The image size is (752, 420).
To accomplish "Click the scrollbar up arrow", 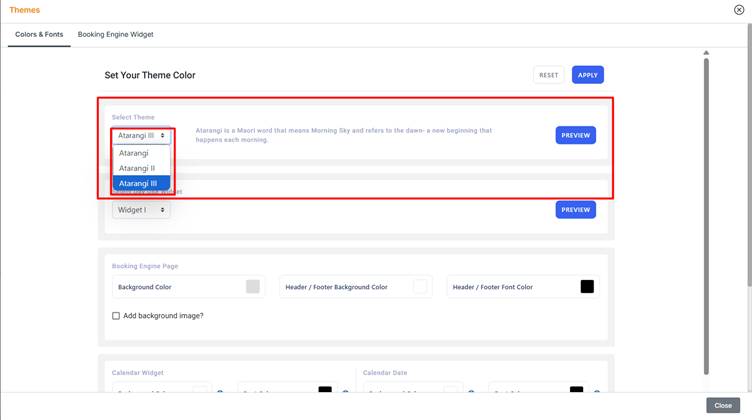I will pyautogui.click(x=706, y=52).
